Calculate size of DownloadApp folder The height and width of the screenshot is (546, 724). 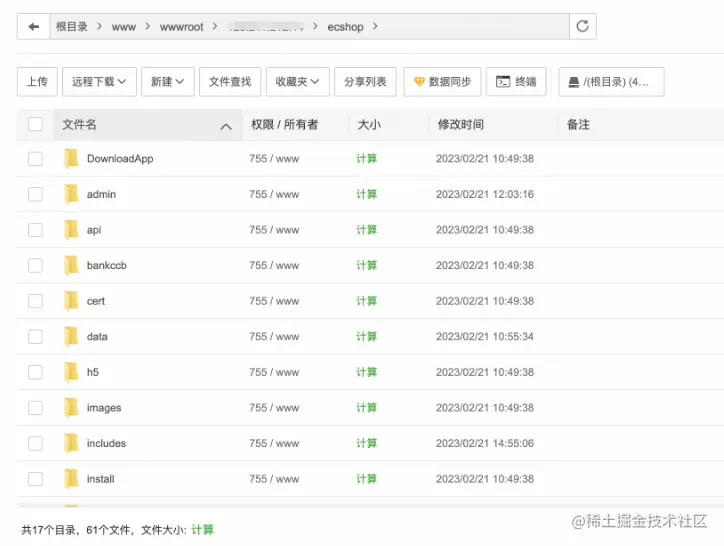366,158
